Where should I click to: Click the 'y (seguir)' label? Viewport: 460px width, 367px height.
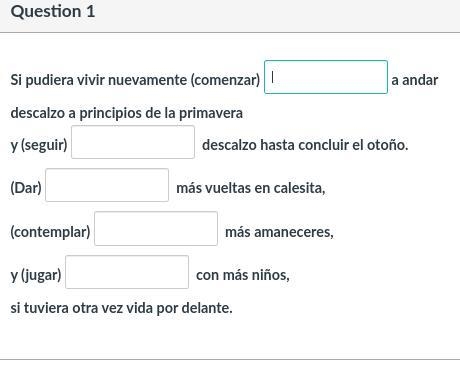(x=39, y=145)
